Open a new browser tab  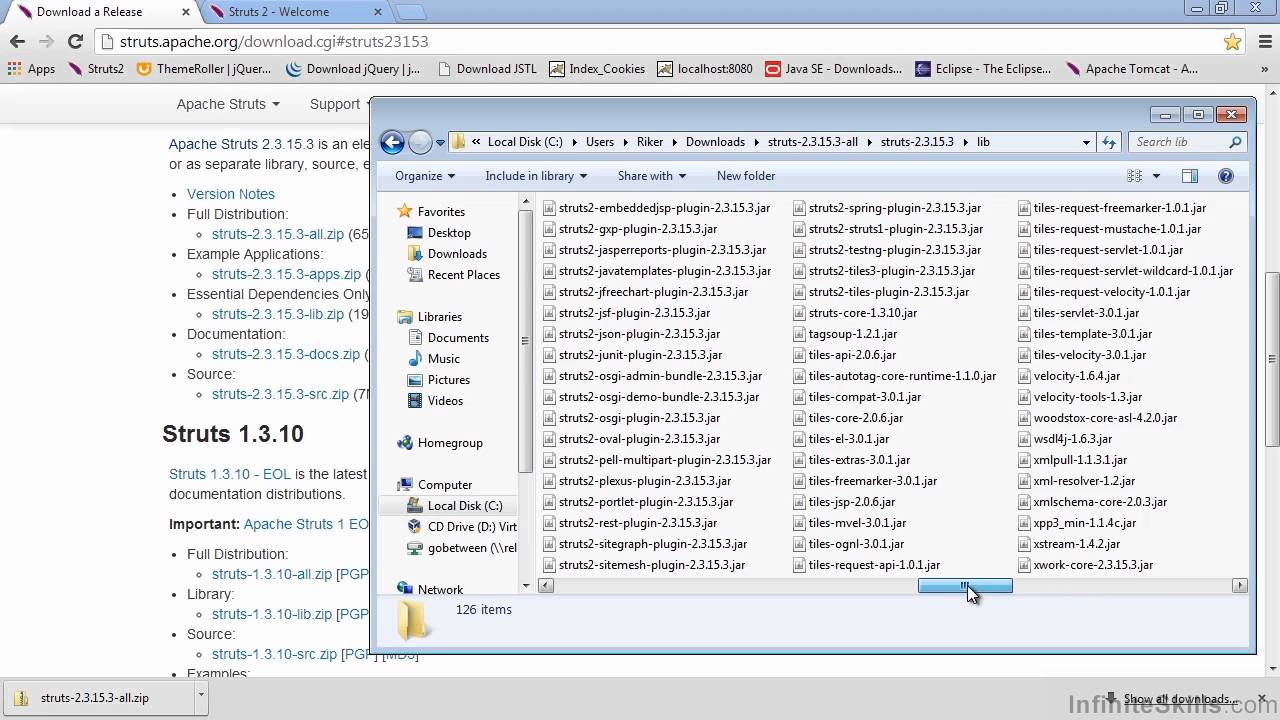[x=410, y=12]
